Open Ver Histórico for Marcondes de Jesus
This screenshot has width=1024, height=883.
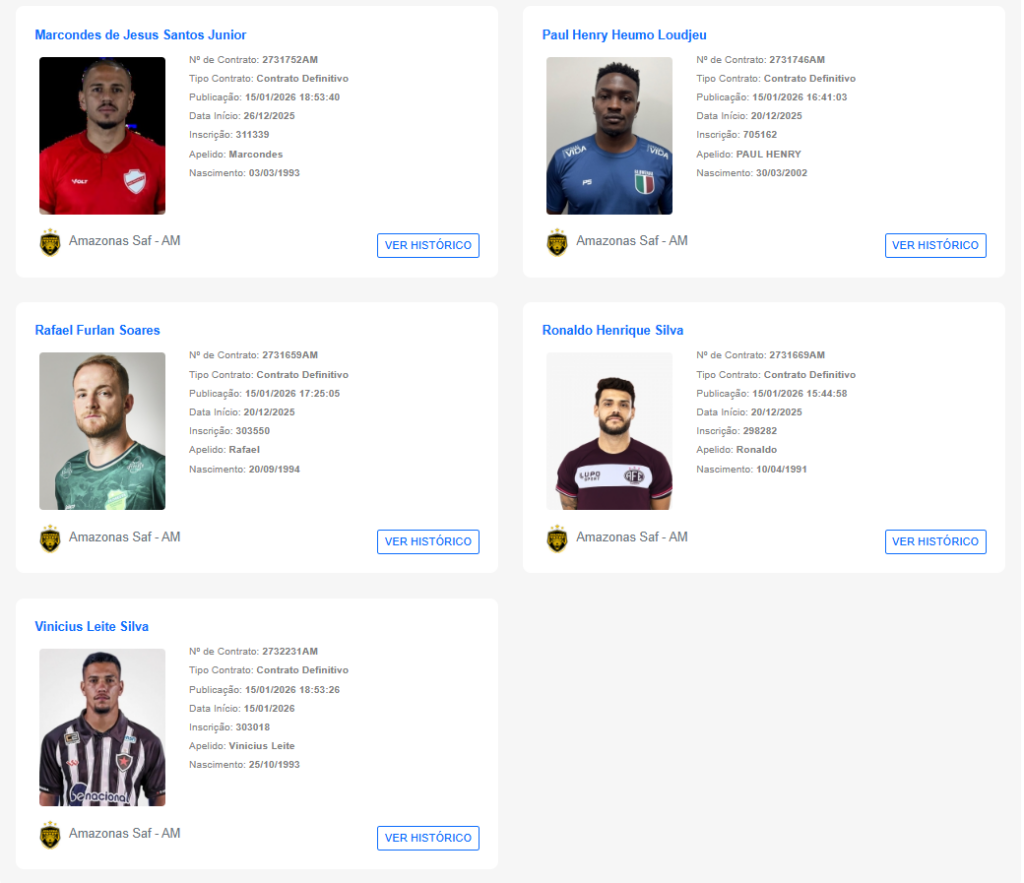coord(428,245)
